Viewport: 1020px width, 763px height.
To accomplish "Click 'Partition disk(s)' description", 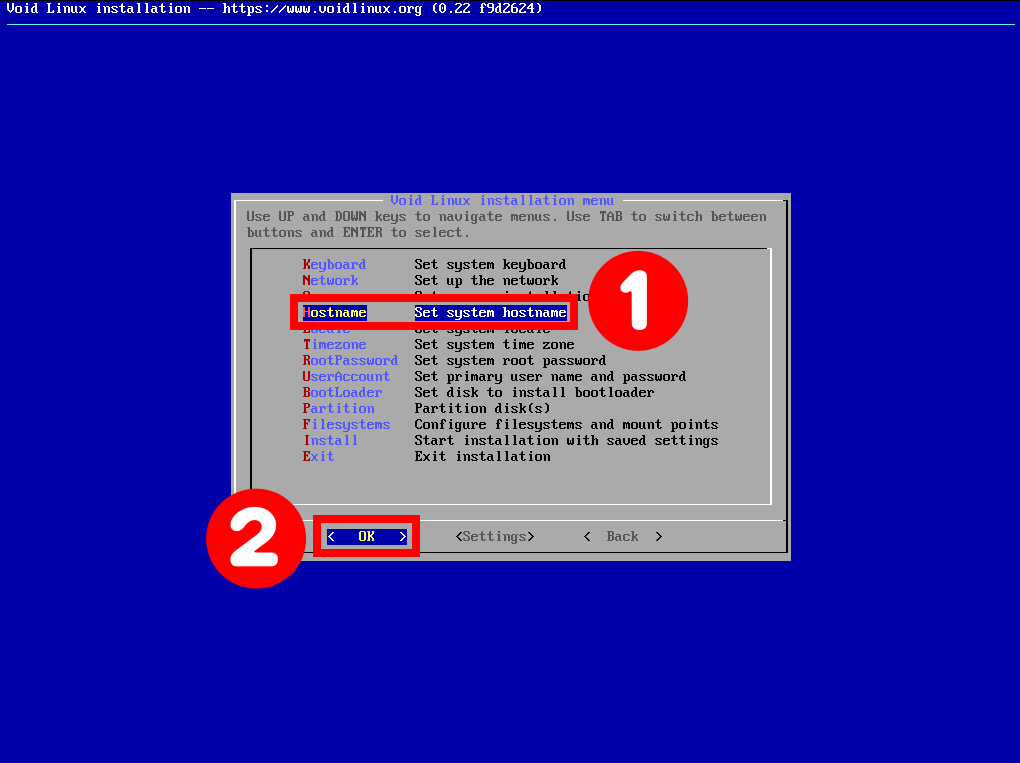I will click(483, 408).
